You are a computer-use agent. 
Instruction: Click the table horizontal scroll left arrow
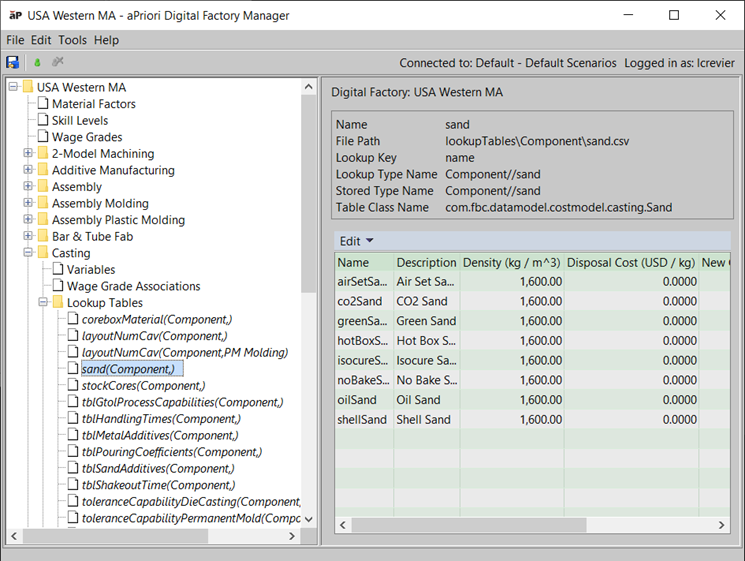click(343, 525)
